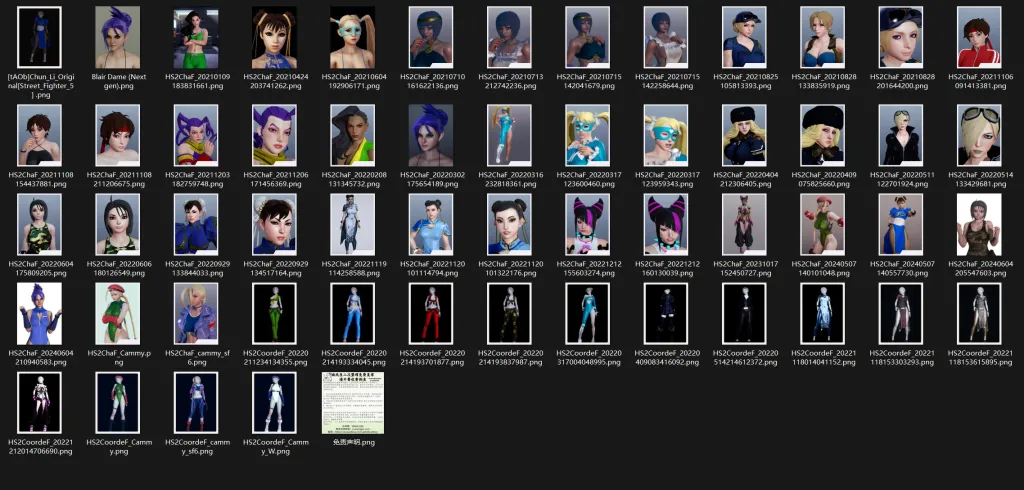Select thumbnail HS2ChaF_20220511122701924.png

pyautogui.click(x=901, y=135)
